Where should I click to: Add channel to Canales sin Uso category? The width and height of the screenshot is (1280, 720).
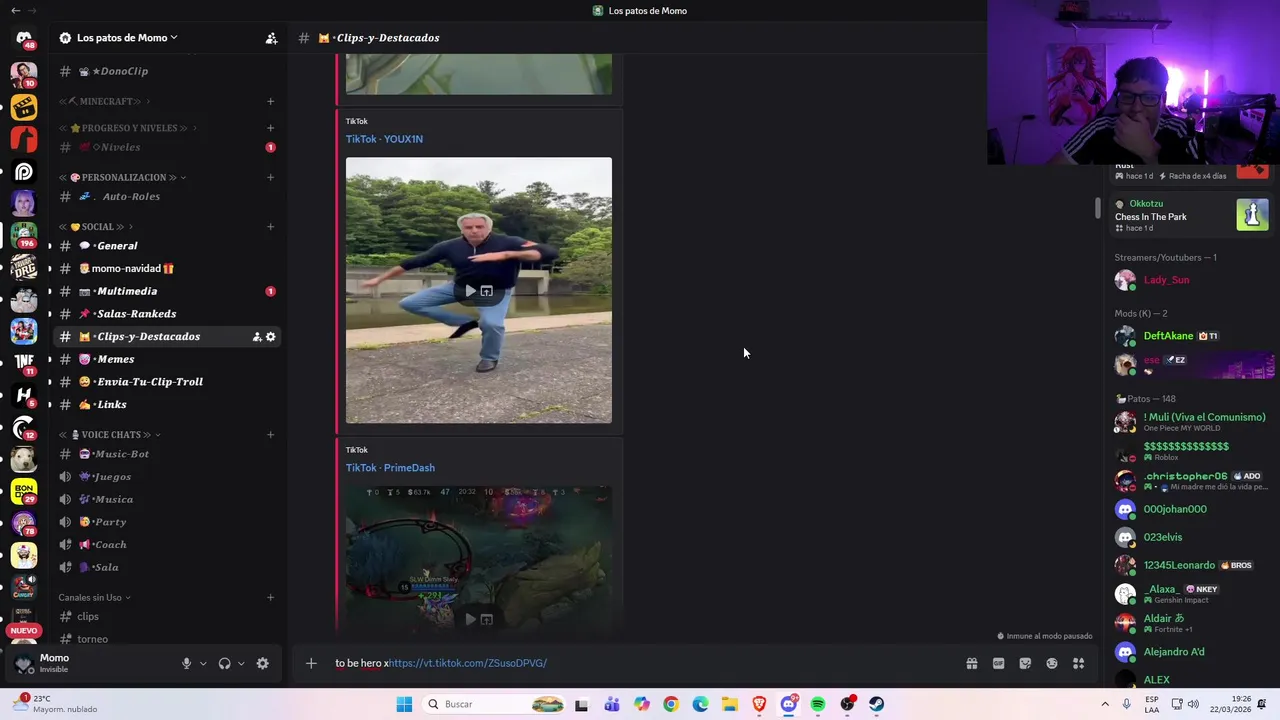click(270, 598)
